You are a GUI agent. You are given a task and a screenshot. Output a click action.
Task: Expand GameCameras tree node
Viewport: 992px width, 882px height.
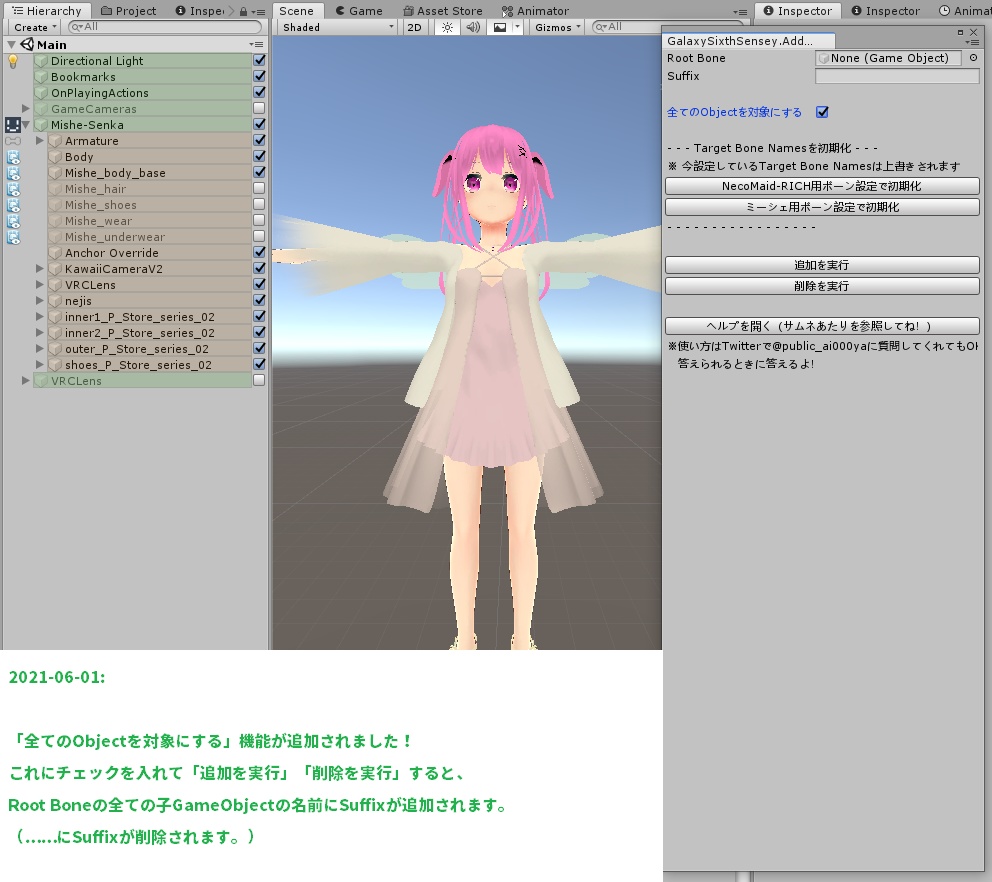pyautogui.click(x=26, y=109)
